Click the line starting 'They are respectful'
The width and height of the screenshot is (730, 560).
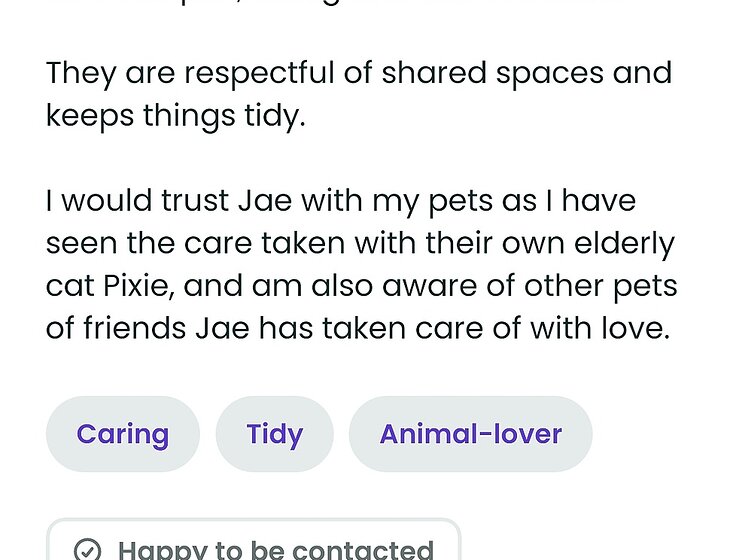pos(358,73)
